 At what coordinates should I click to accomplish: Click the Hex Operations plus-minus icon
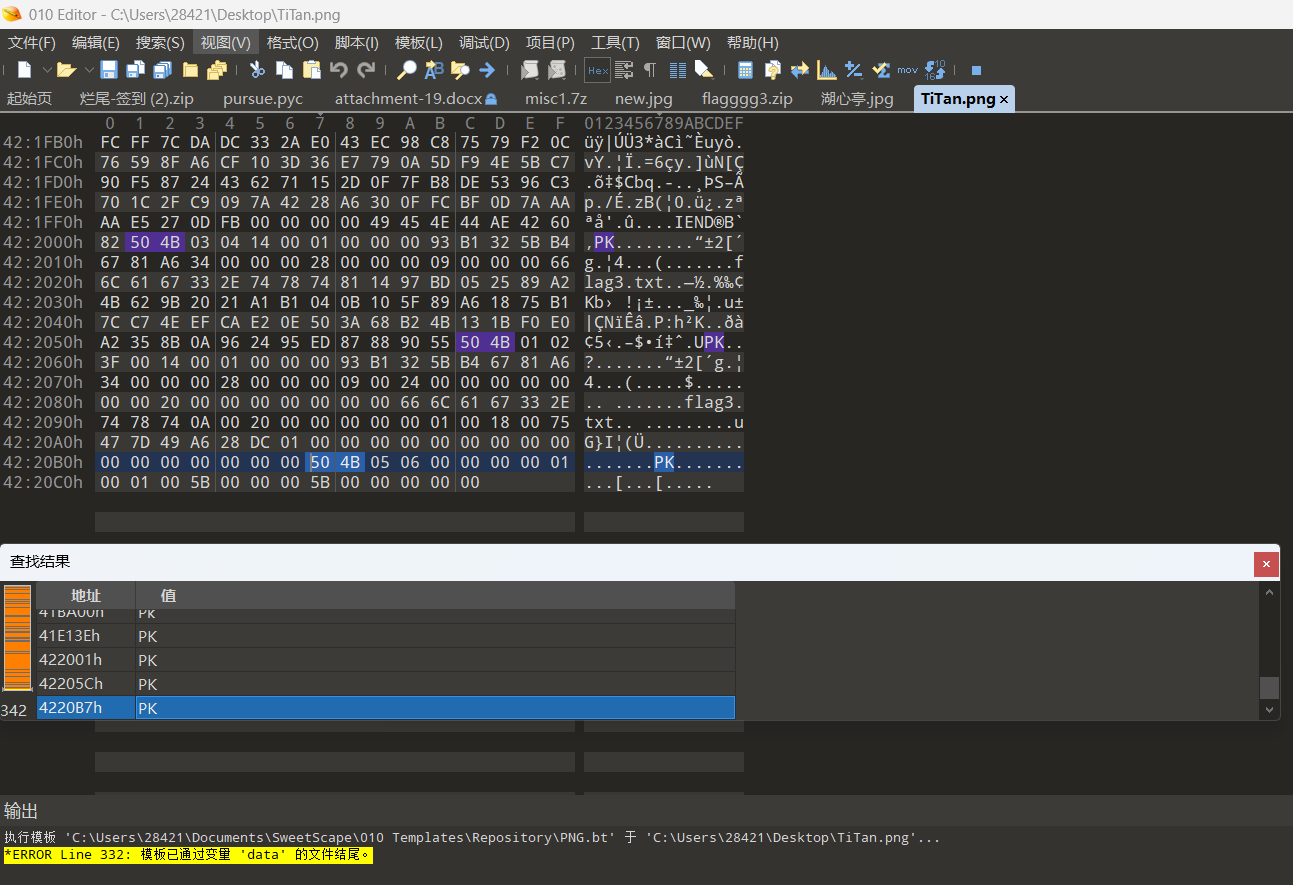click(853, 70)
